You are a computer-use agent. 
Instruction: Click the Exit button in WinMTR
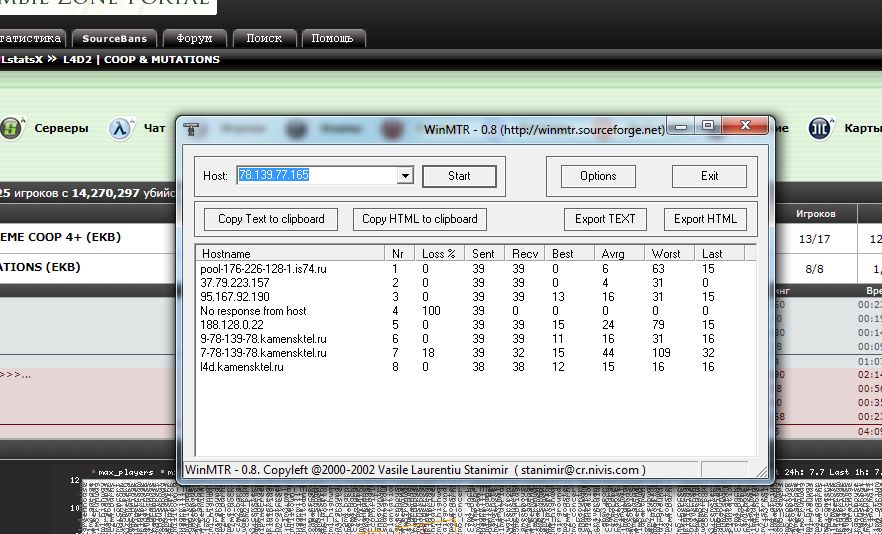(x=709, y=176)
